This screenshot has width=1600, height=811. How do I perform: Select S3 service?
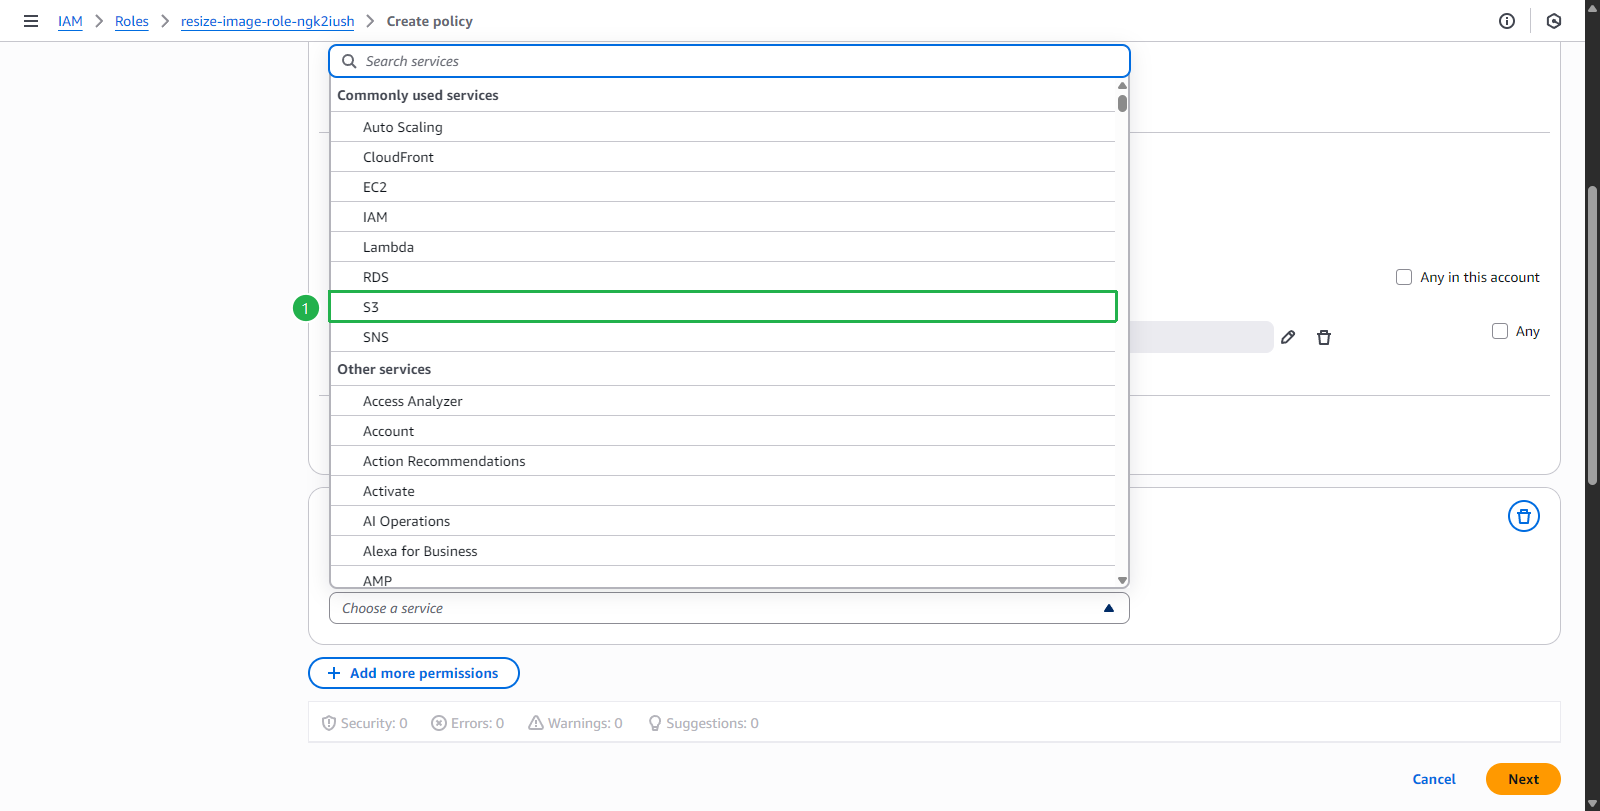coord(723,307)
